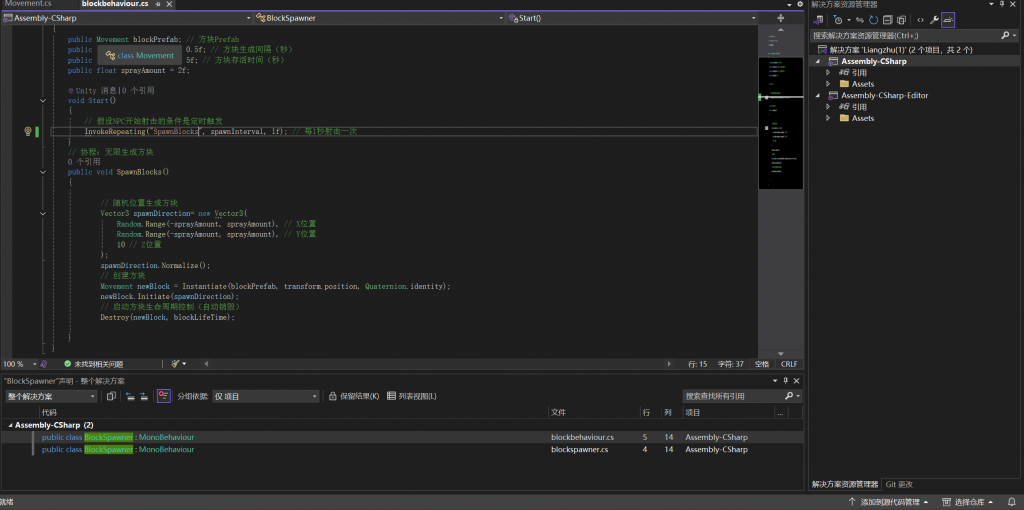Collapse the Assembly-CSharp project node
Viewport: 1024px width, 510px height.
(818, 61)
